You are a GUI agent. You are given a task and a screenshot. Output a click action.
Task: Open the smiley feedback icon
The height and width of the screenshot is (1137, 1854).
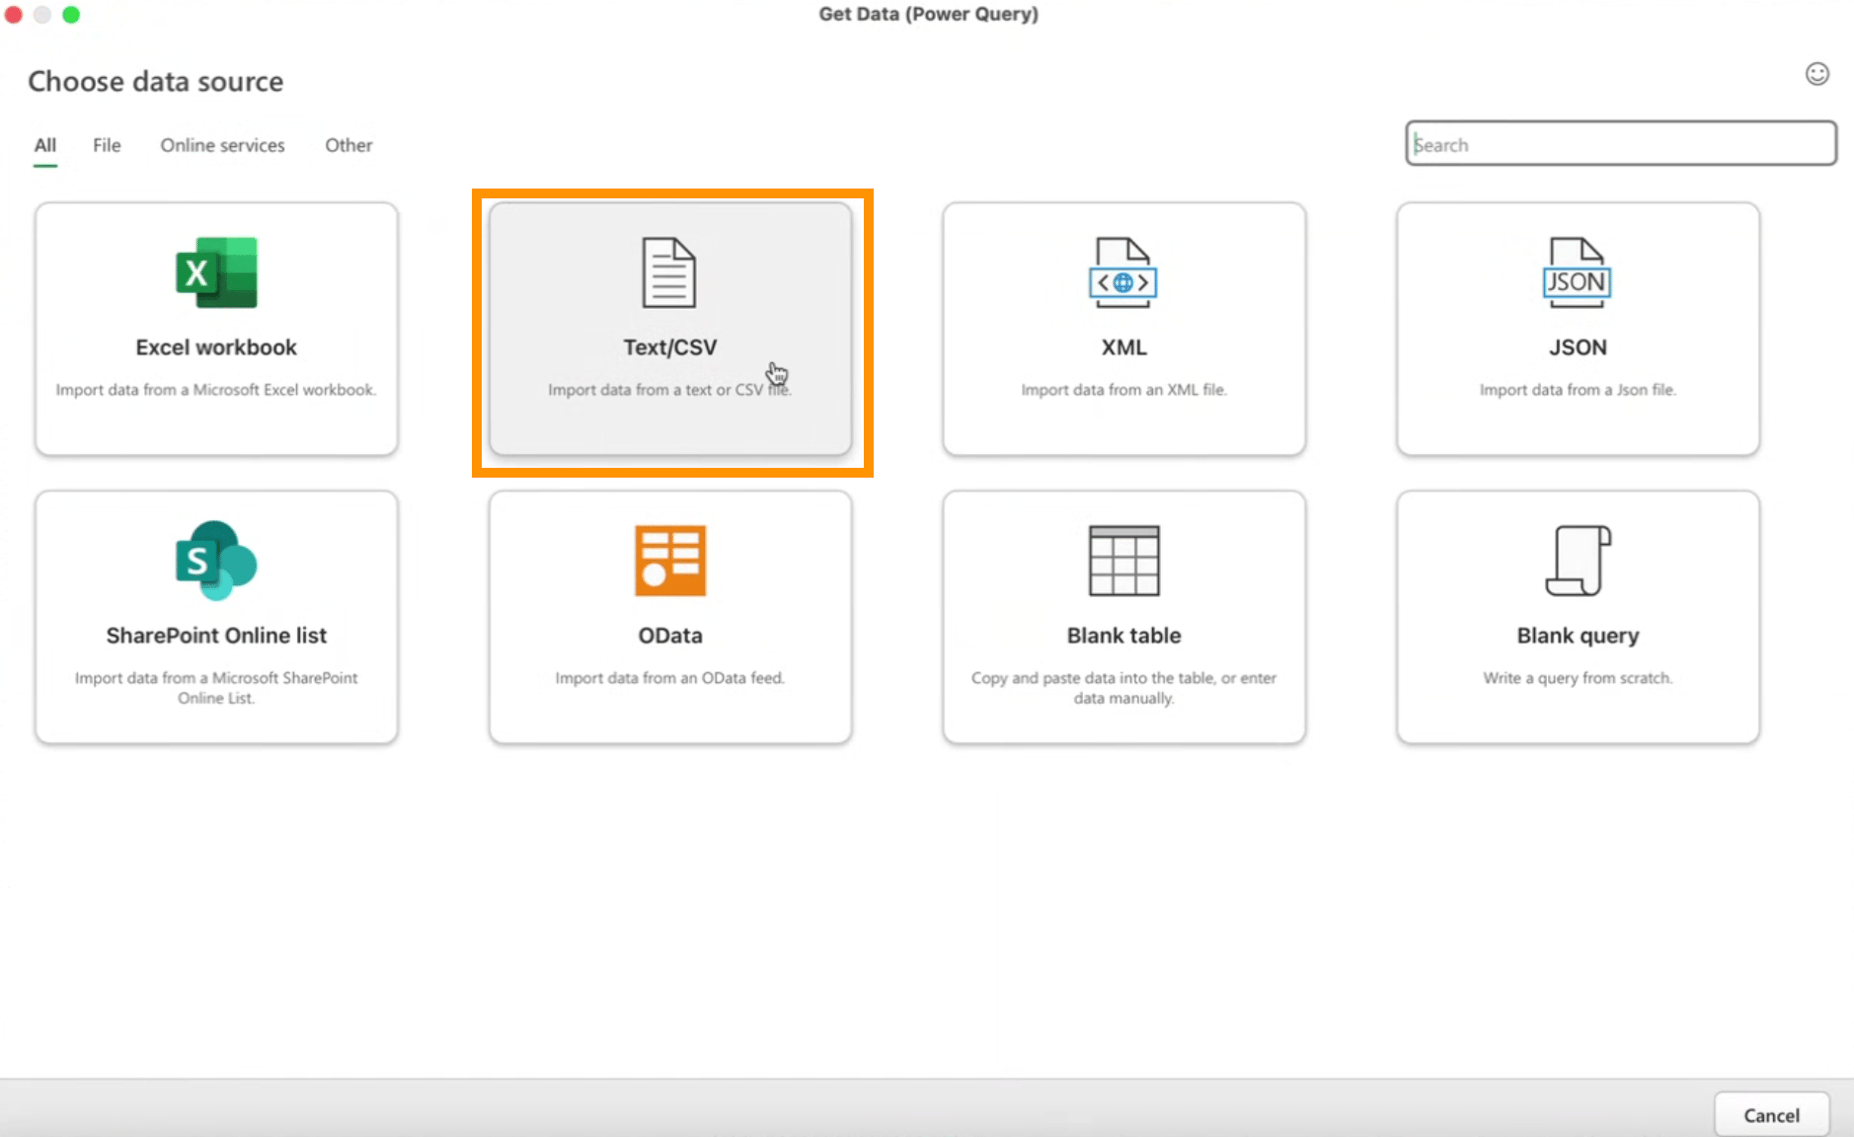click(x=1816, y=74)
